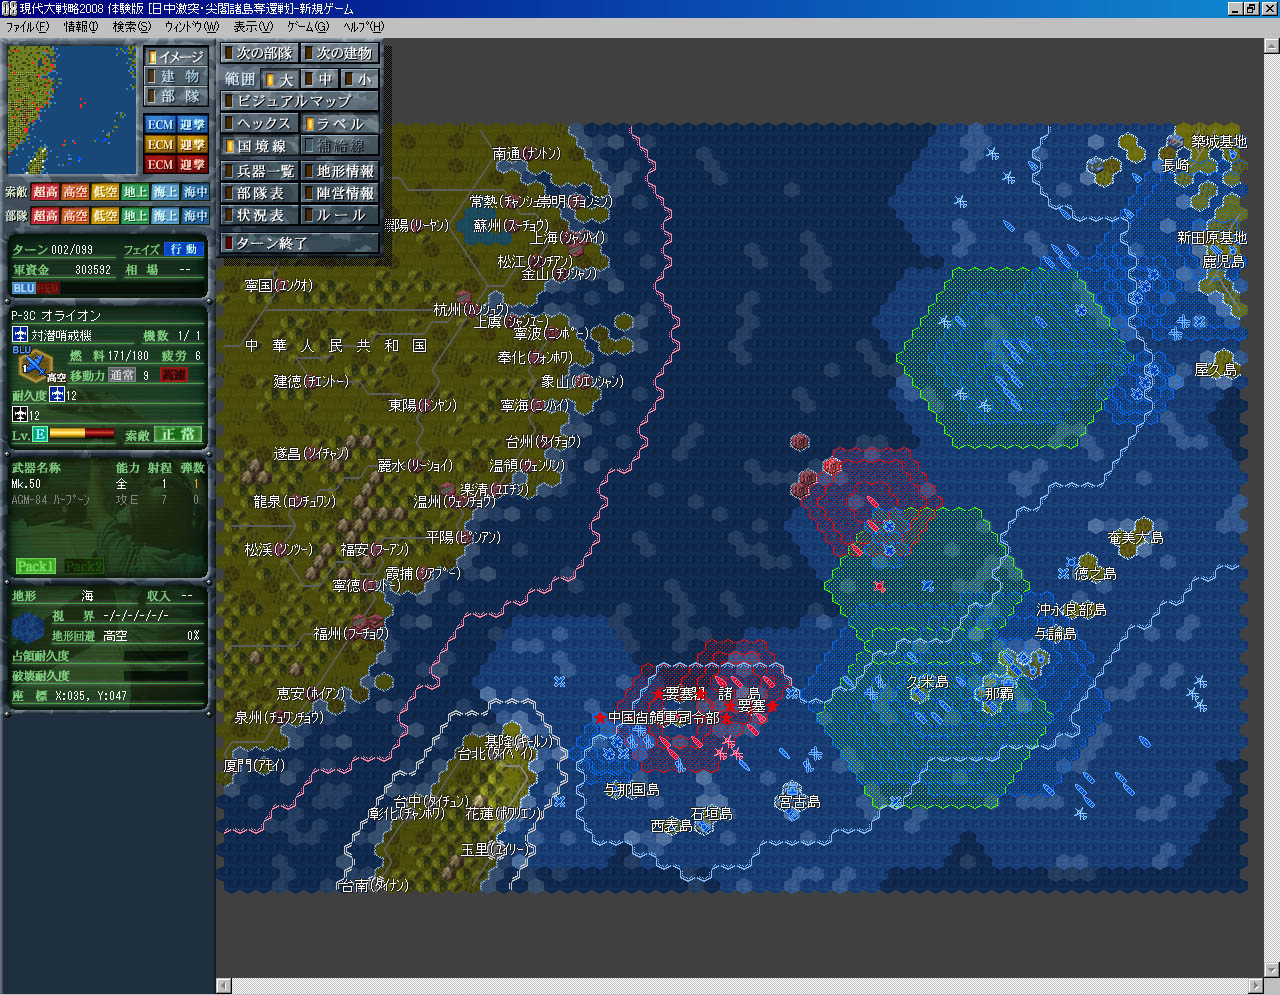Toggle 超高 in the 索敵 row
1280x995 pixels.
coord(45,192)
